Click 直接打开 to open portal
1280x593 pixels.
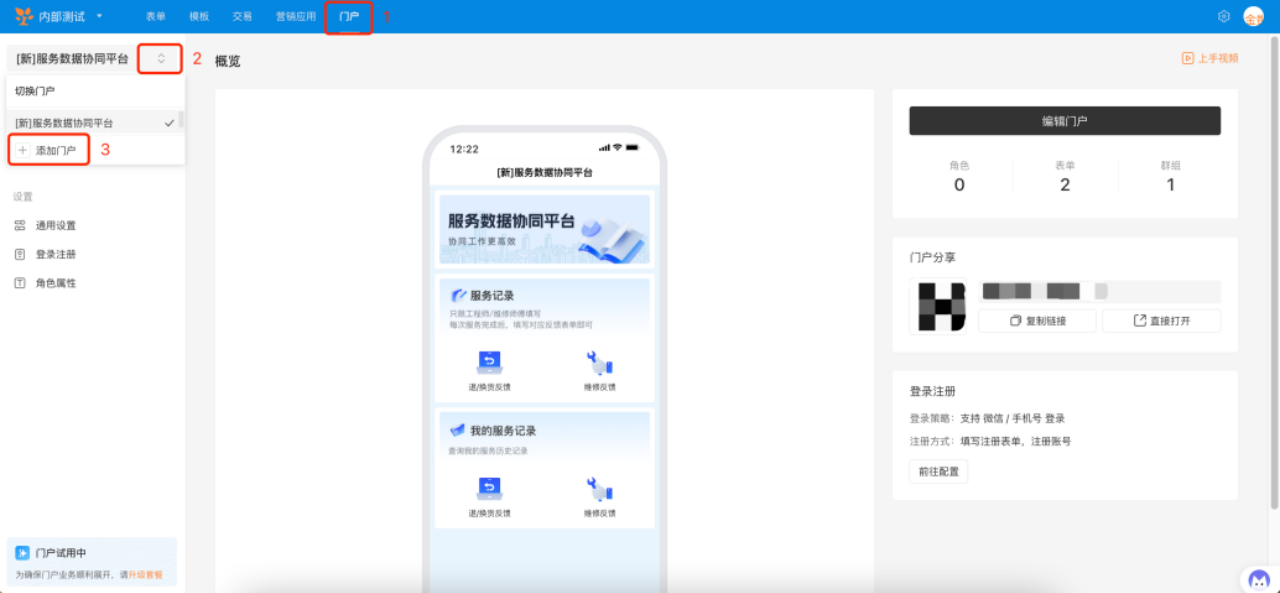pyautogui.click(x=1161, y=321)
